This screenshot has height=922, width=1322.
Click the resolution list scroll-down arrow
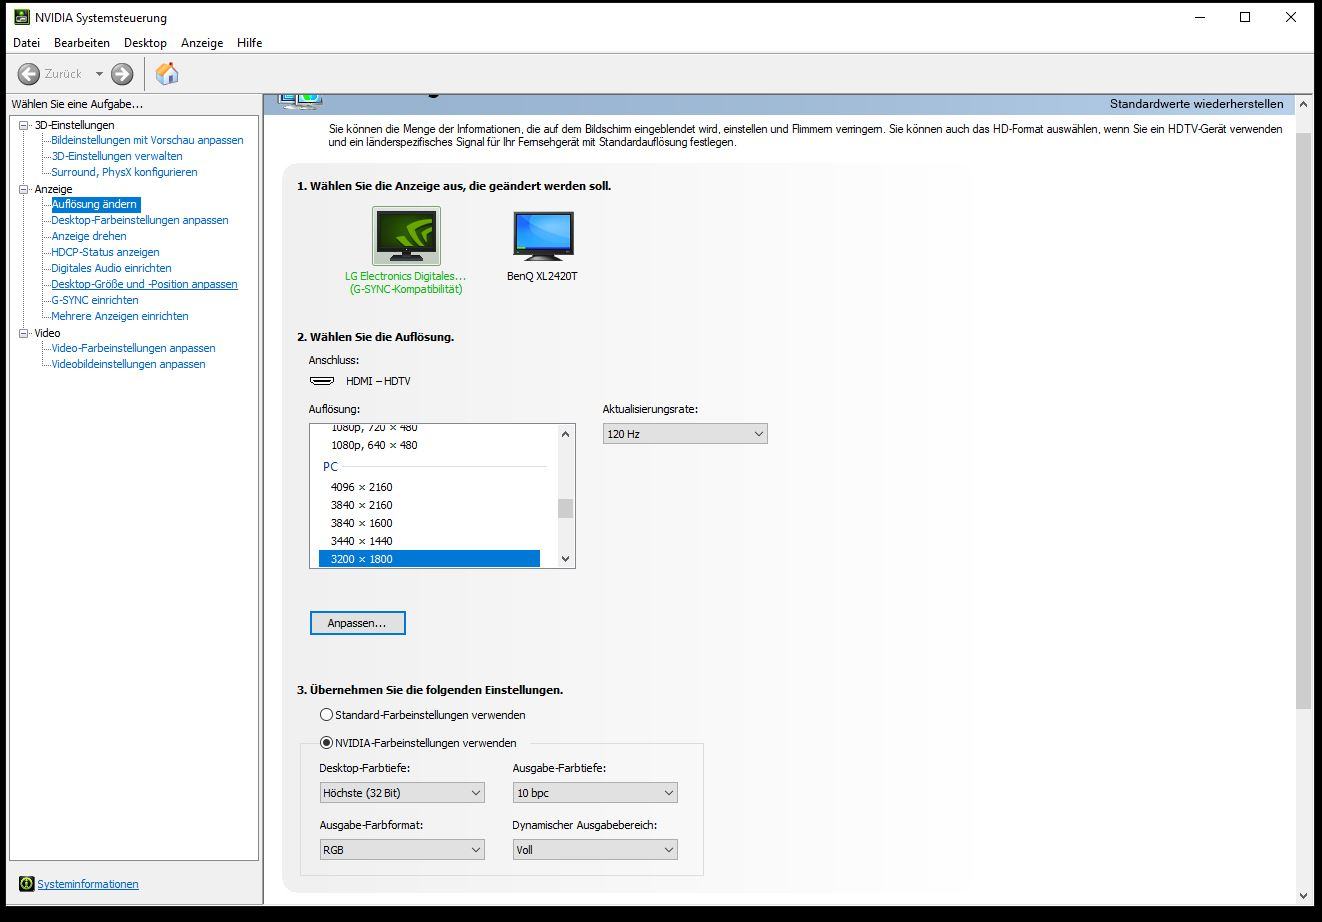566,559
